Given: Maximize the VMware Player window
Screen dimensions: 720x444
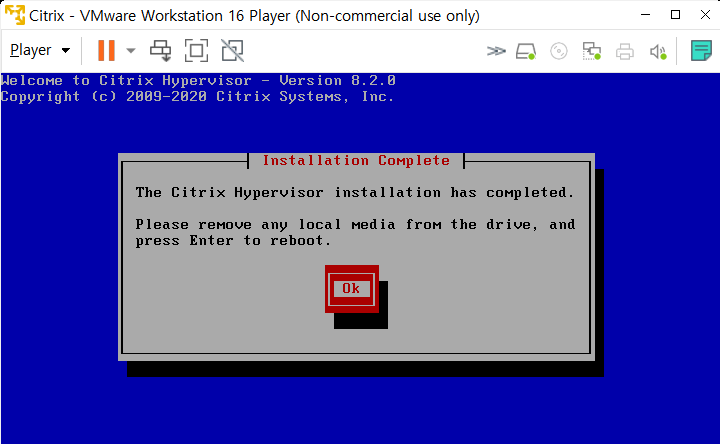Looking at the screenshot, I should click(675, 15).
